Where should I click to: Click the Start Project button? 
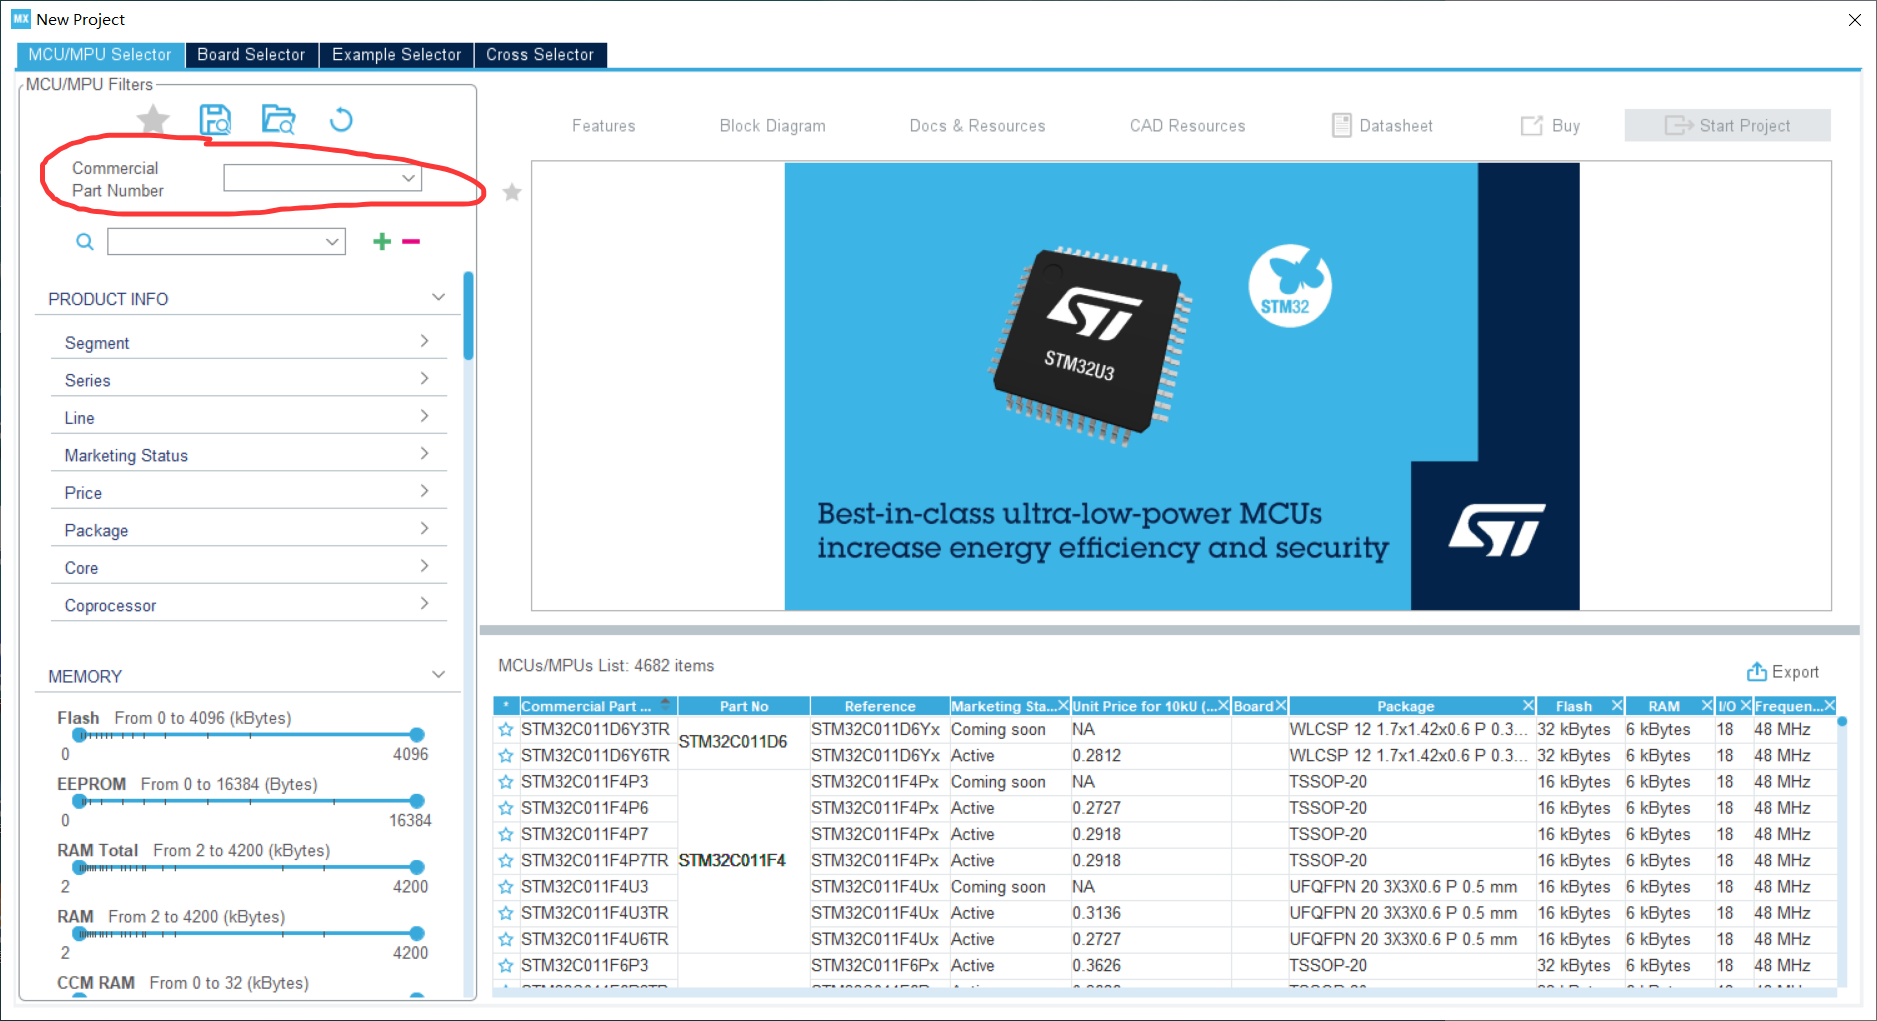tap(1727, 125)
